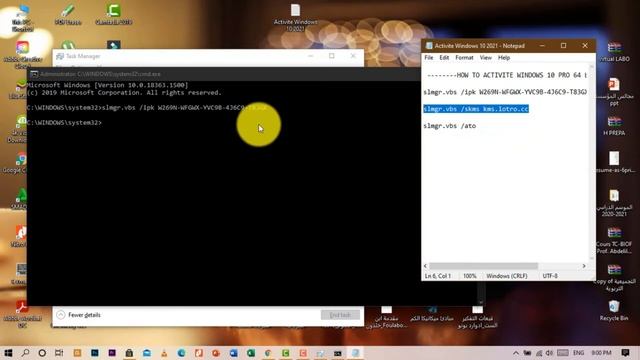Select the Adobe Creative Cloud desktop icon
Image resolution: width=640 pixels, height=360 pixels.
coord(22,54)
